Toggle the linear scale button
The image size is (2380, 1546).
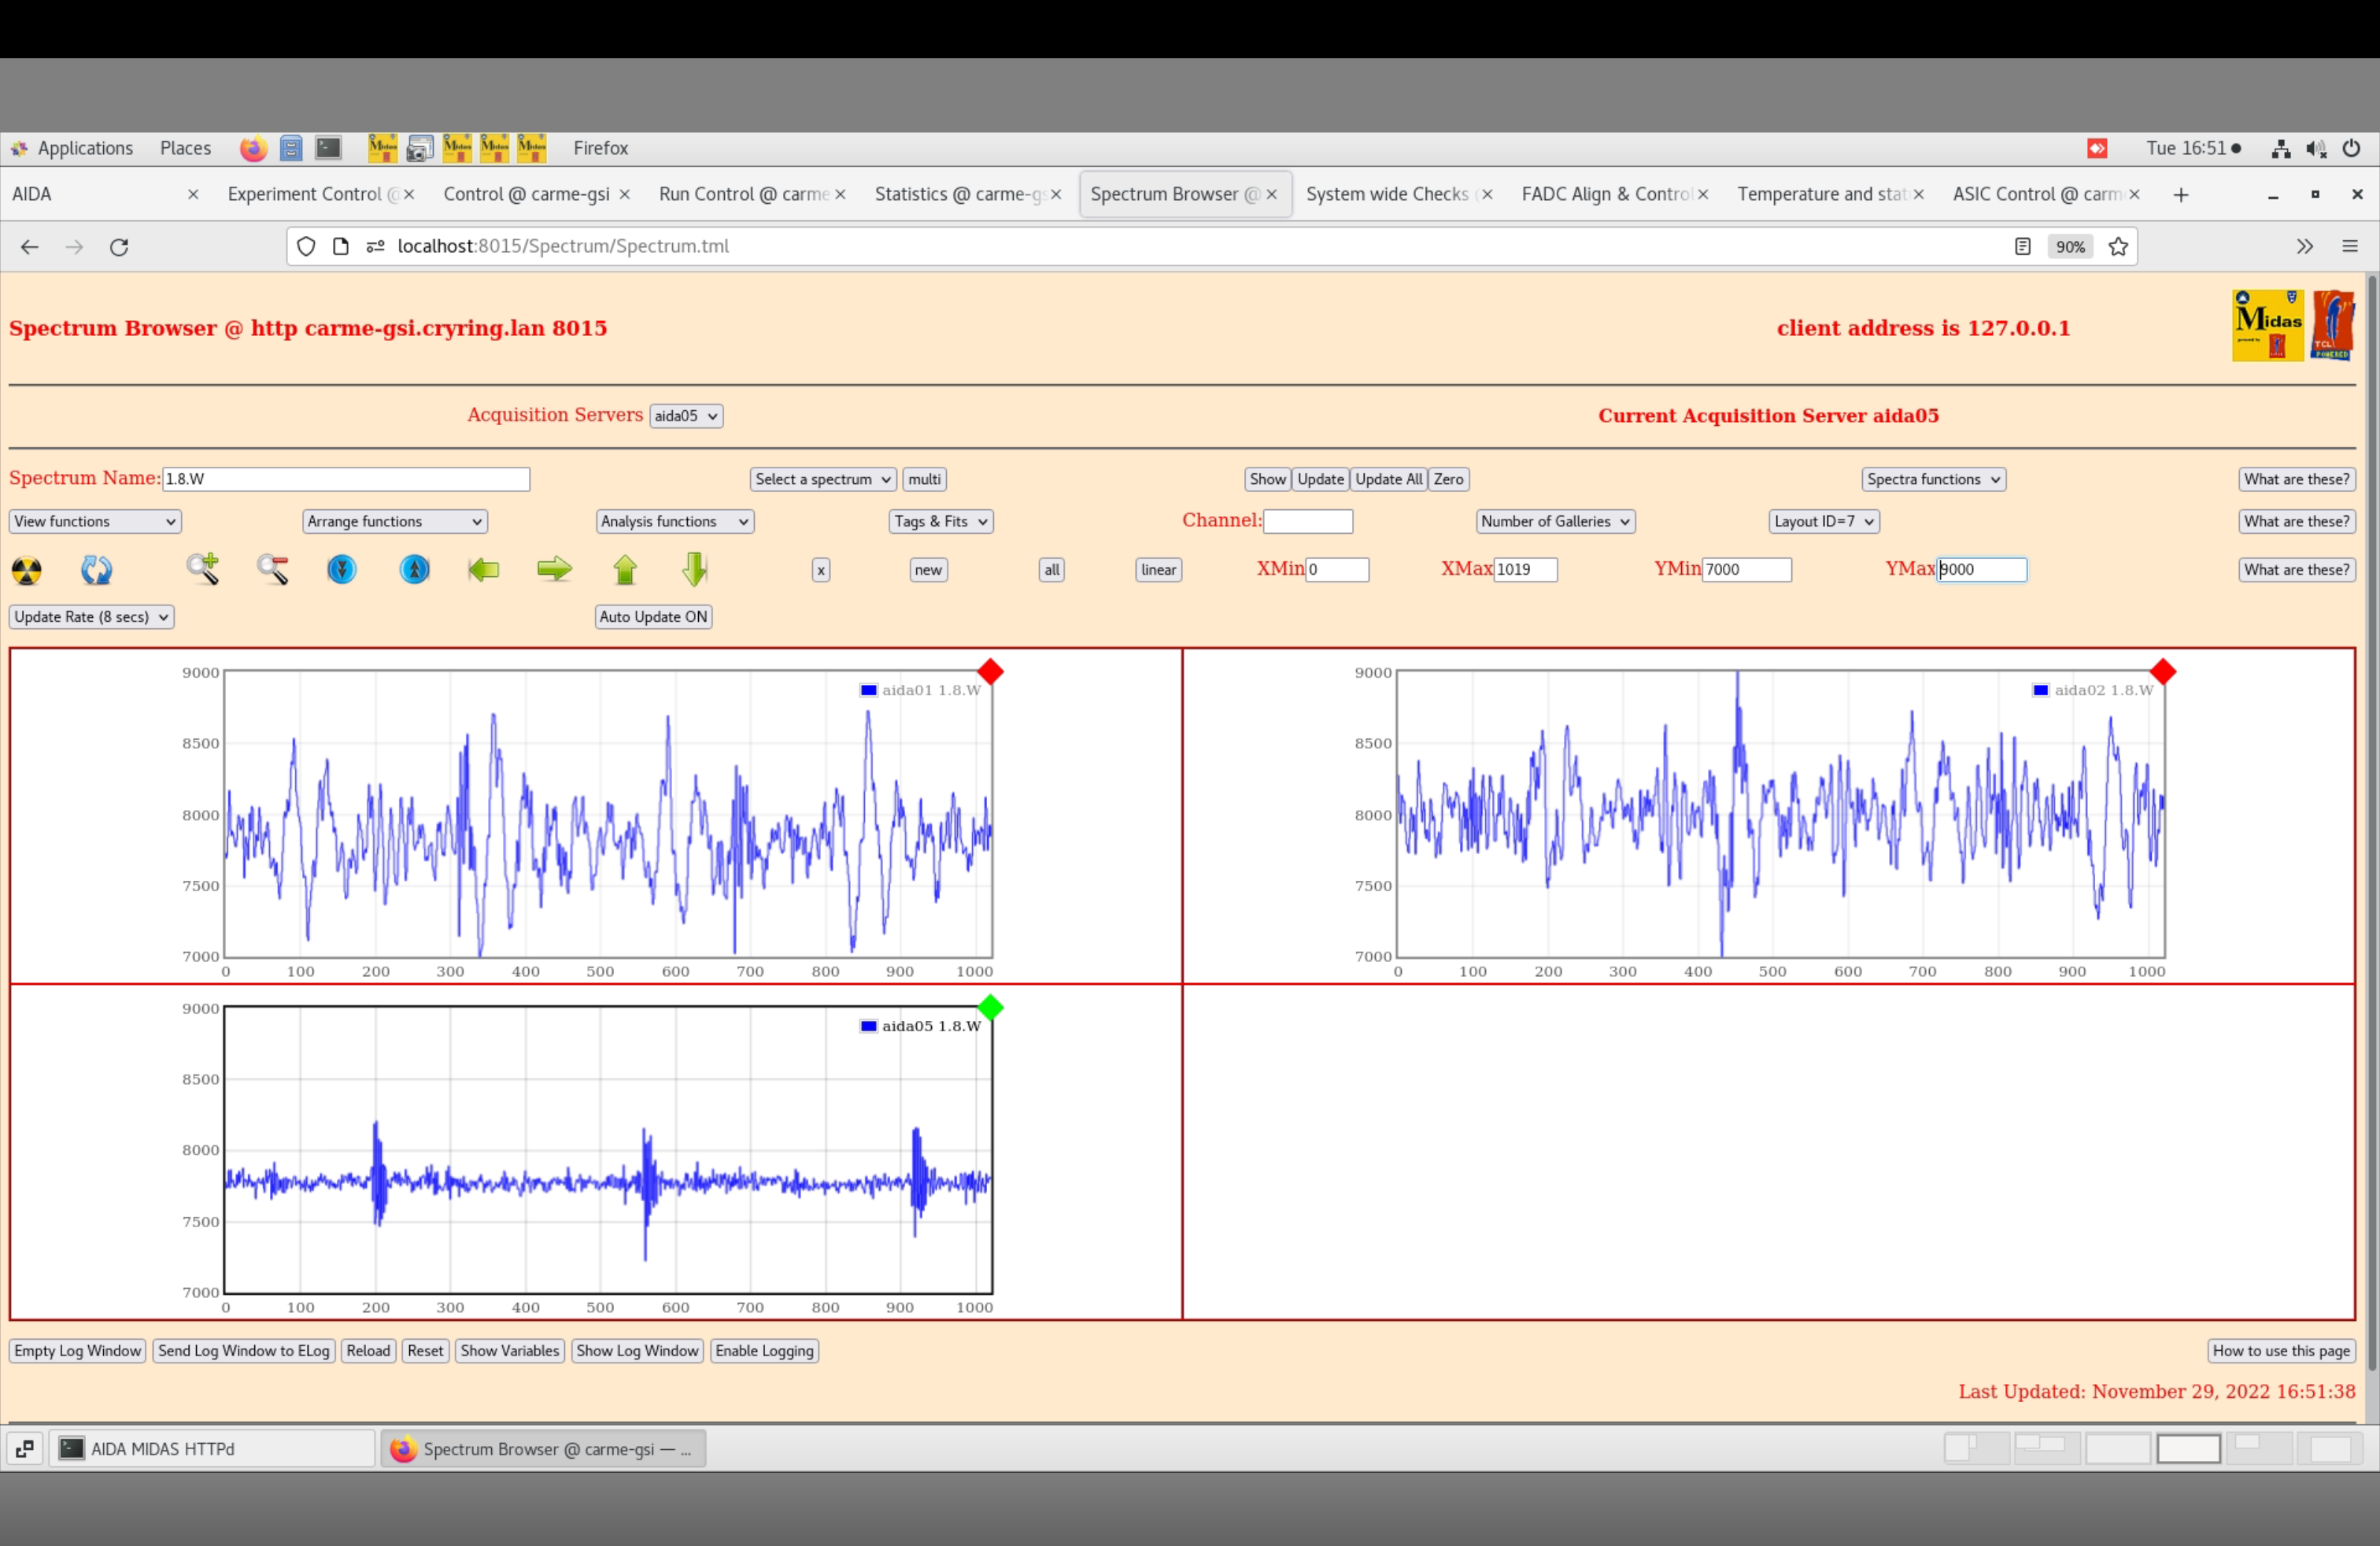coord(1158,570)
